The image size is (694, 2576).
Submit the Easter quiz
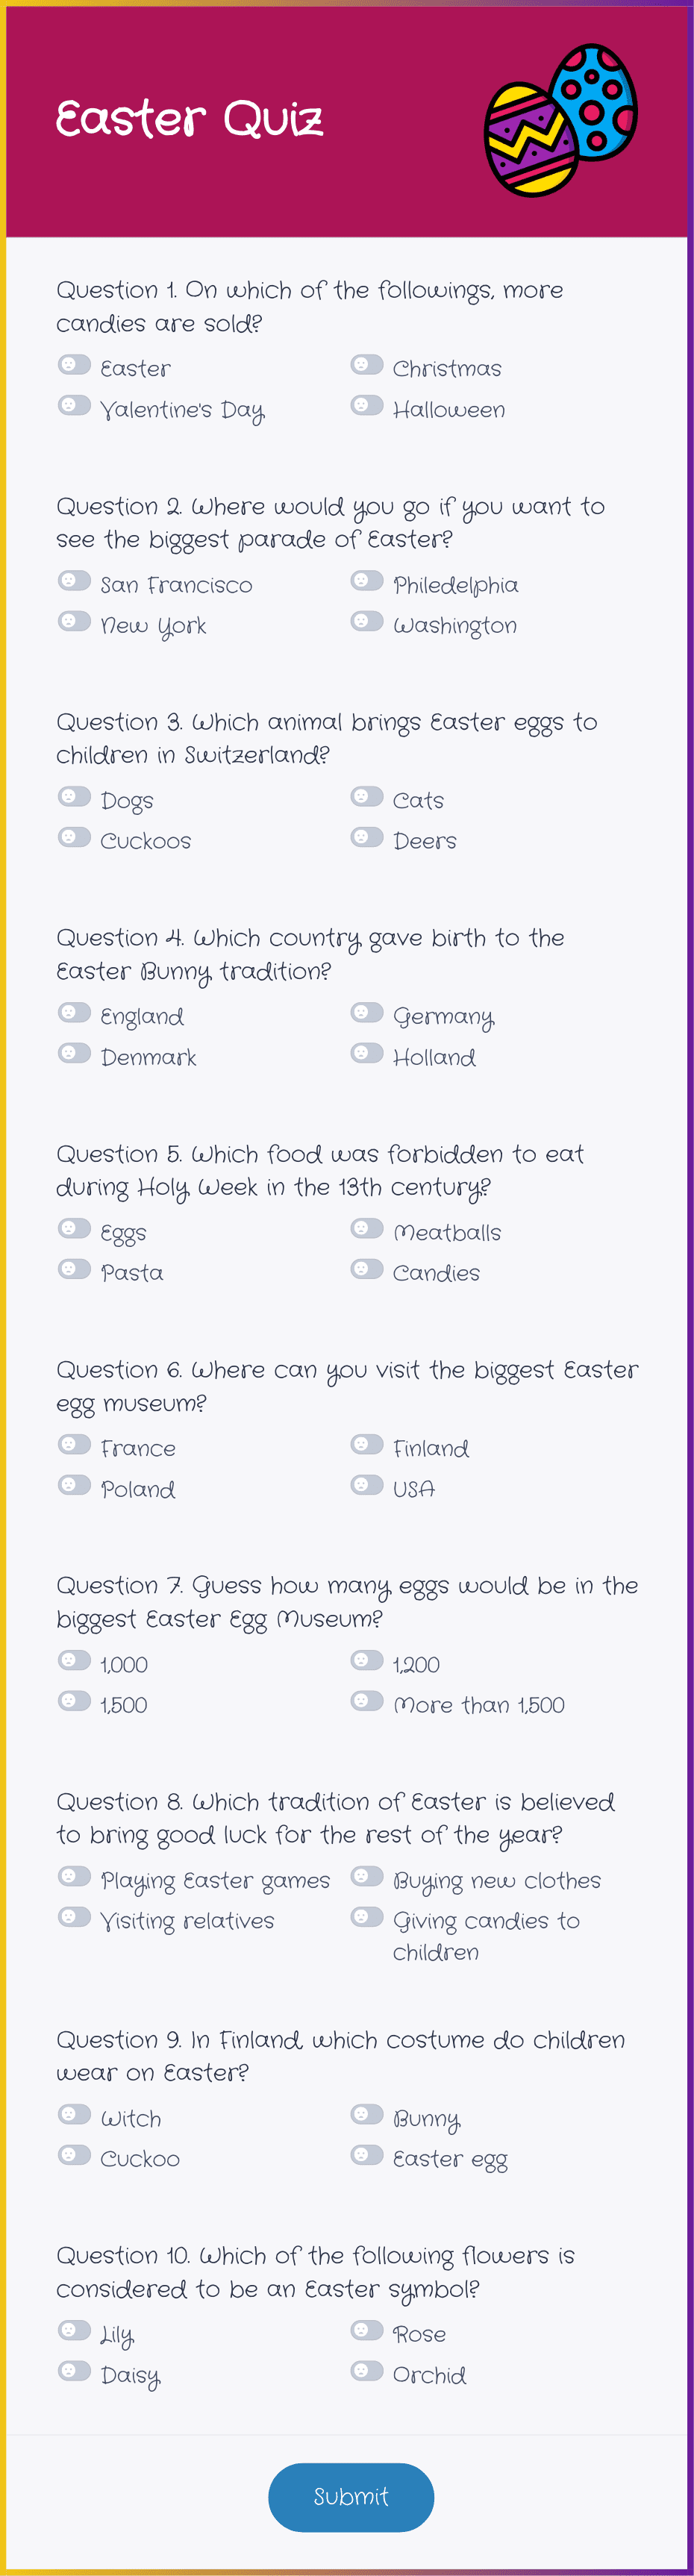(x=351, y=2497)
